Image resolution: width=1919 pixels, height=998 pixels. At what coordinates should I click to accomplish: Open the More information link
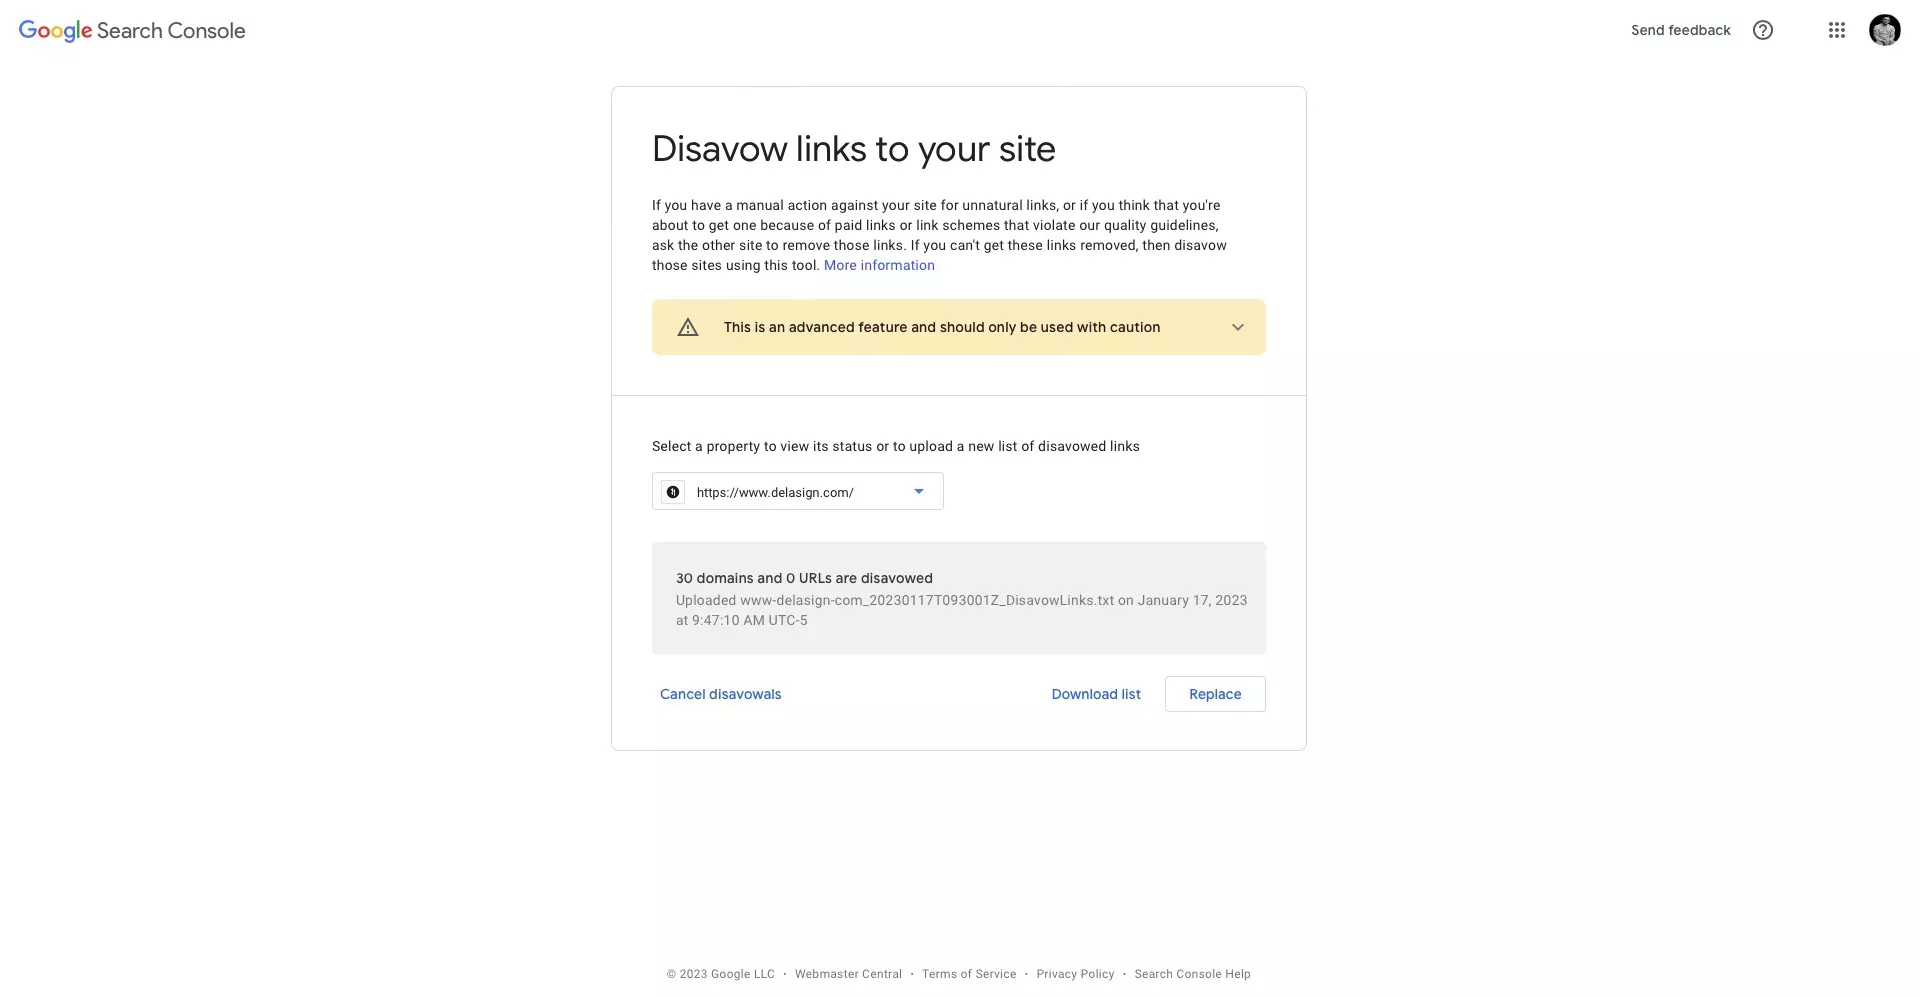coord(879,265)
